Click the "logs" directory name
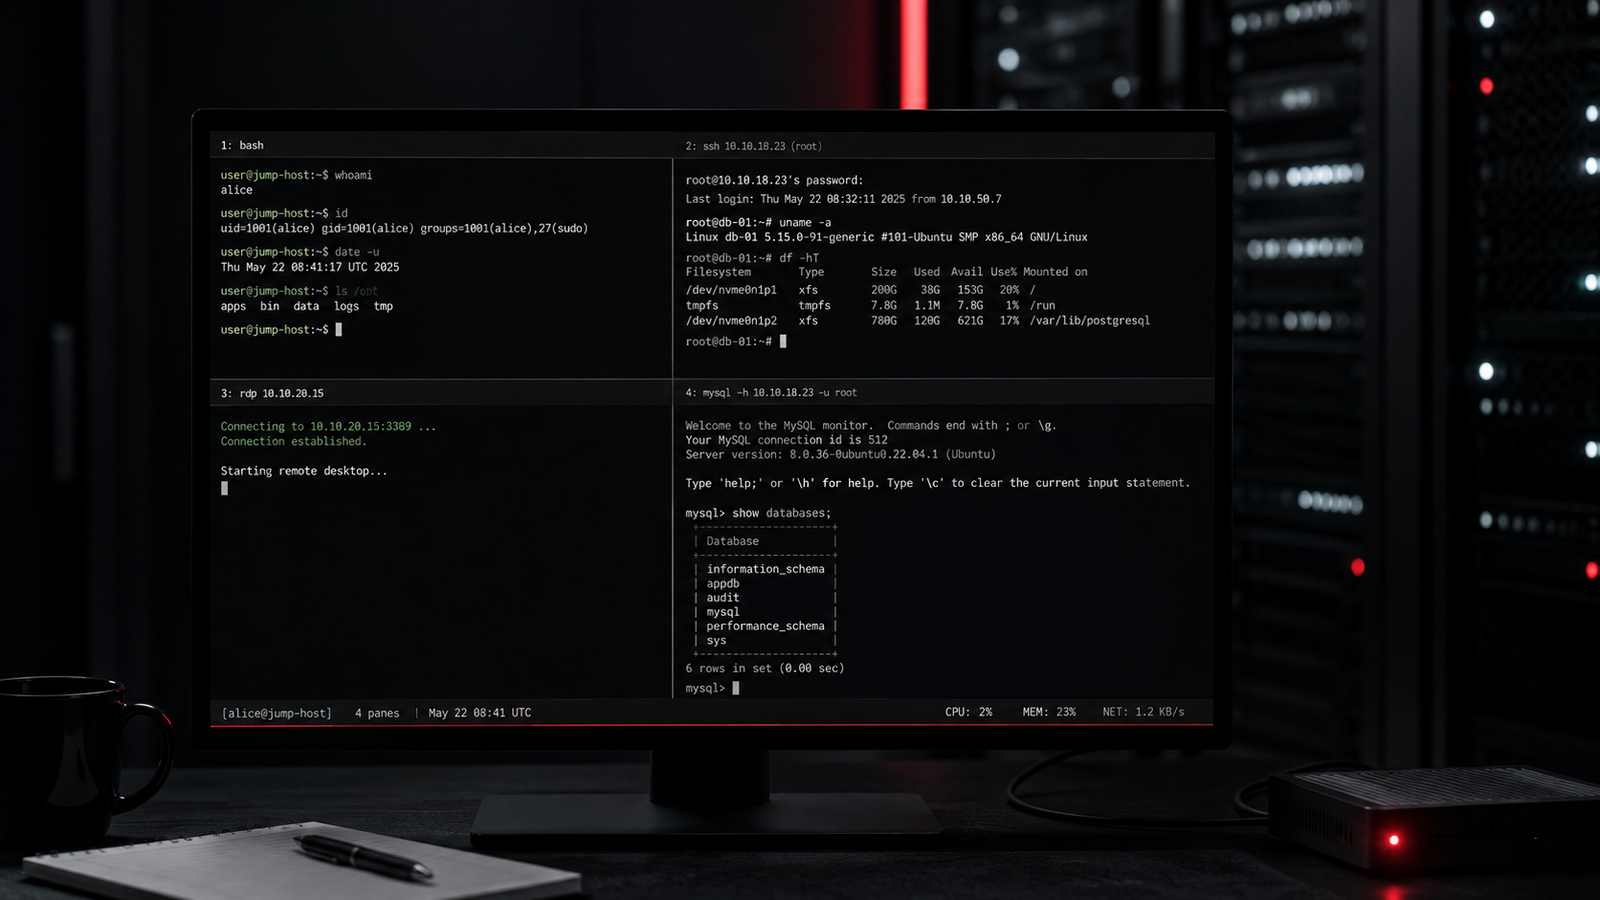The height and width of the screenshot is (900, 1600). click(x=347, y=307)
